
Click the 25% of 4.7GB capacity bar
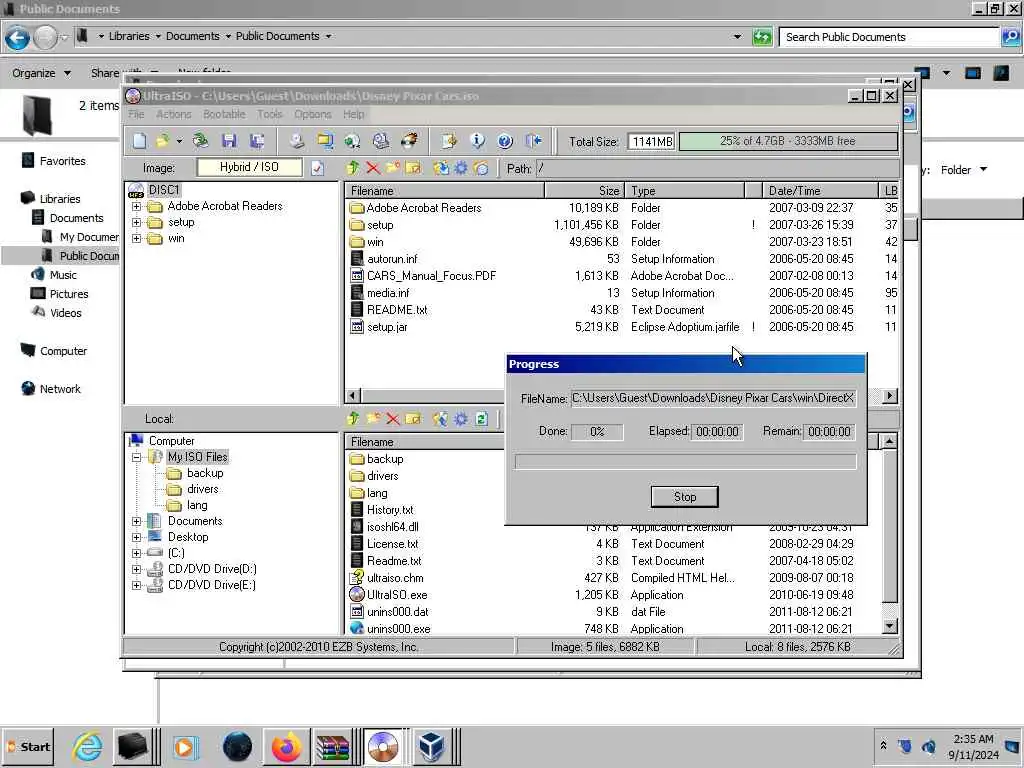(788, 141)
